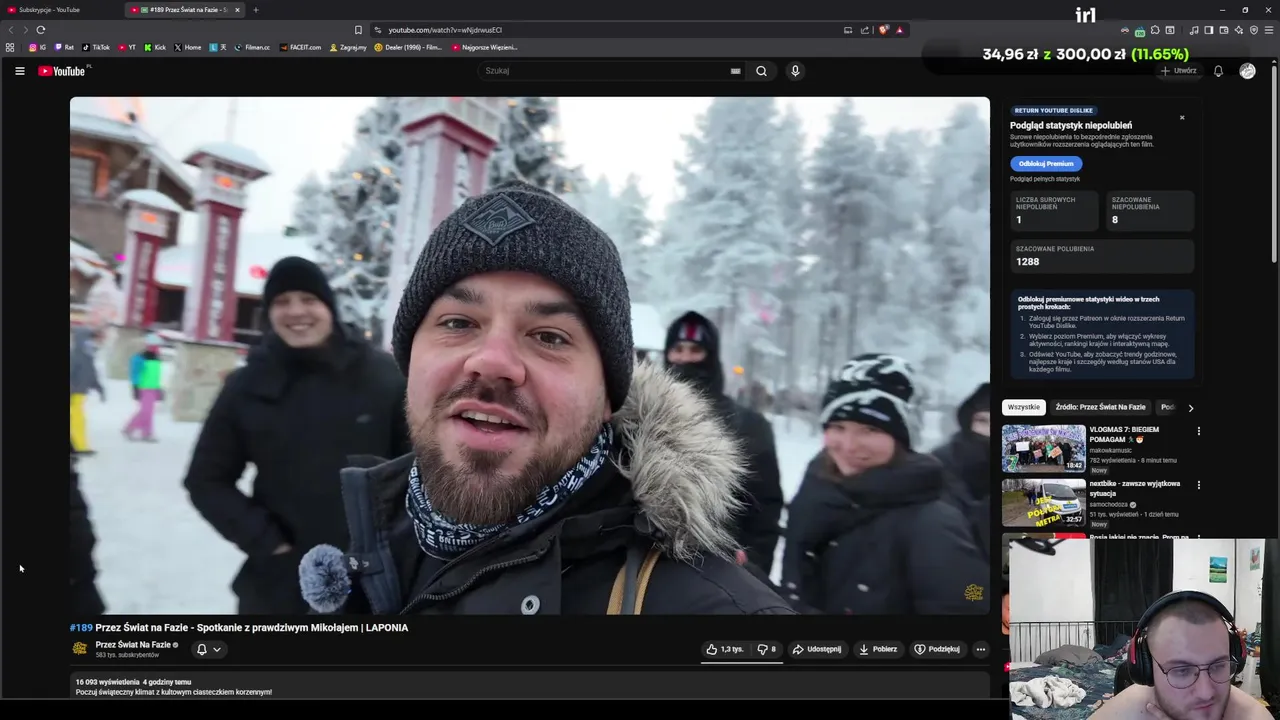Open the VLOGMAS 7 video thumbnail
Viewport: 1280px width, 720px height.
1044,448
